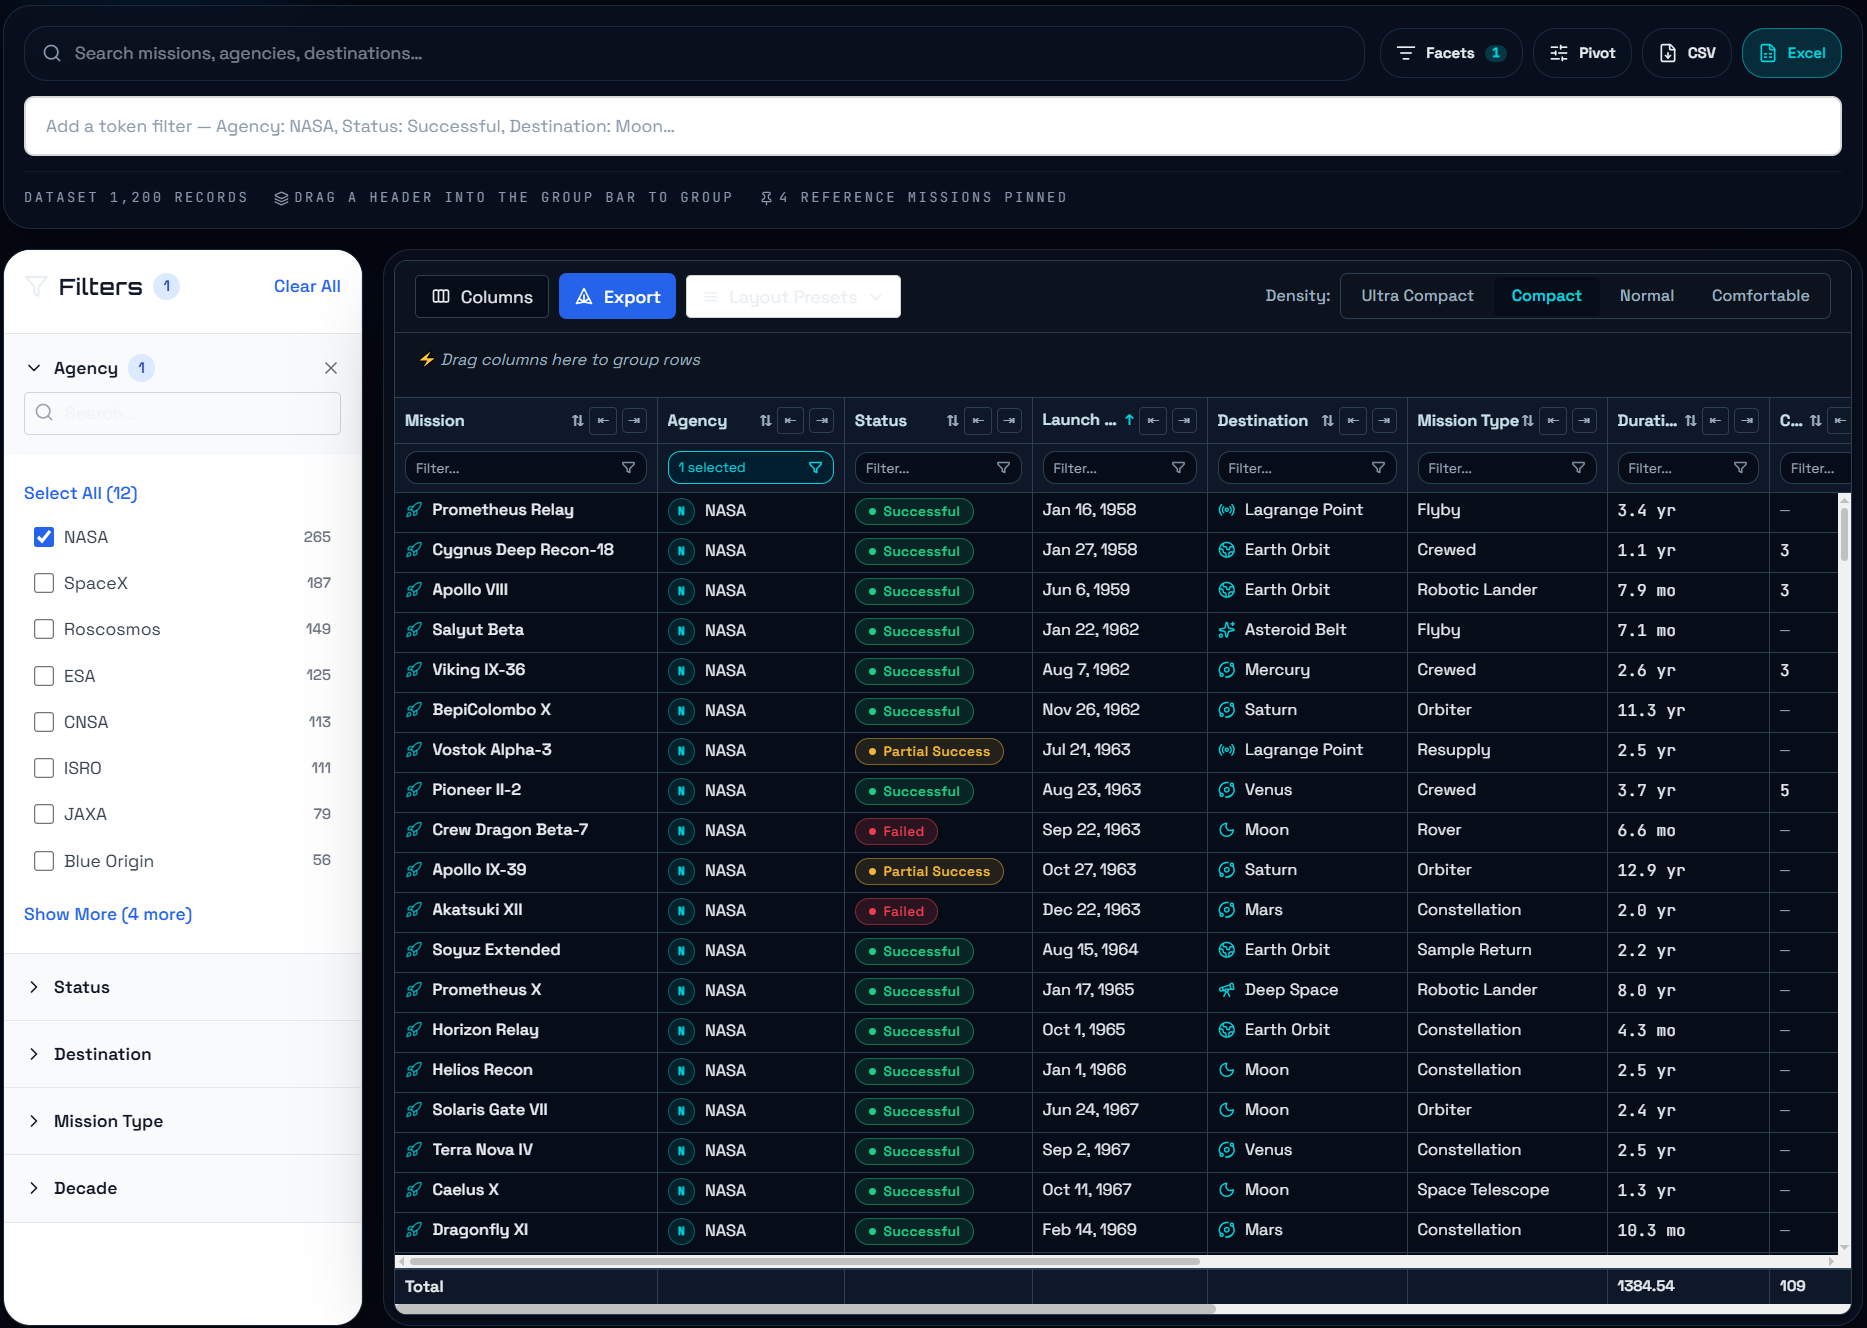
Task: Check the JAXA agency checkbox
Action: (x=44, y=814)
